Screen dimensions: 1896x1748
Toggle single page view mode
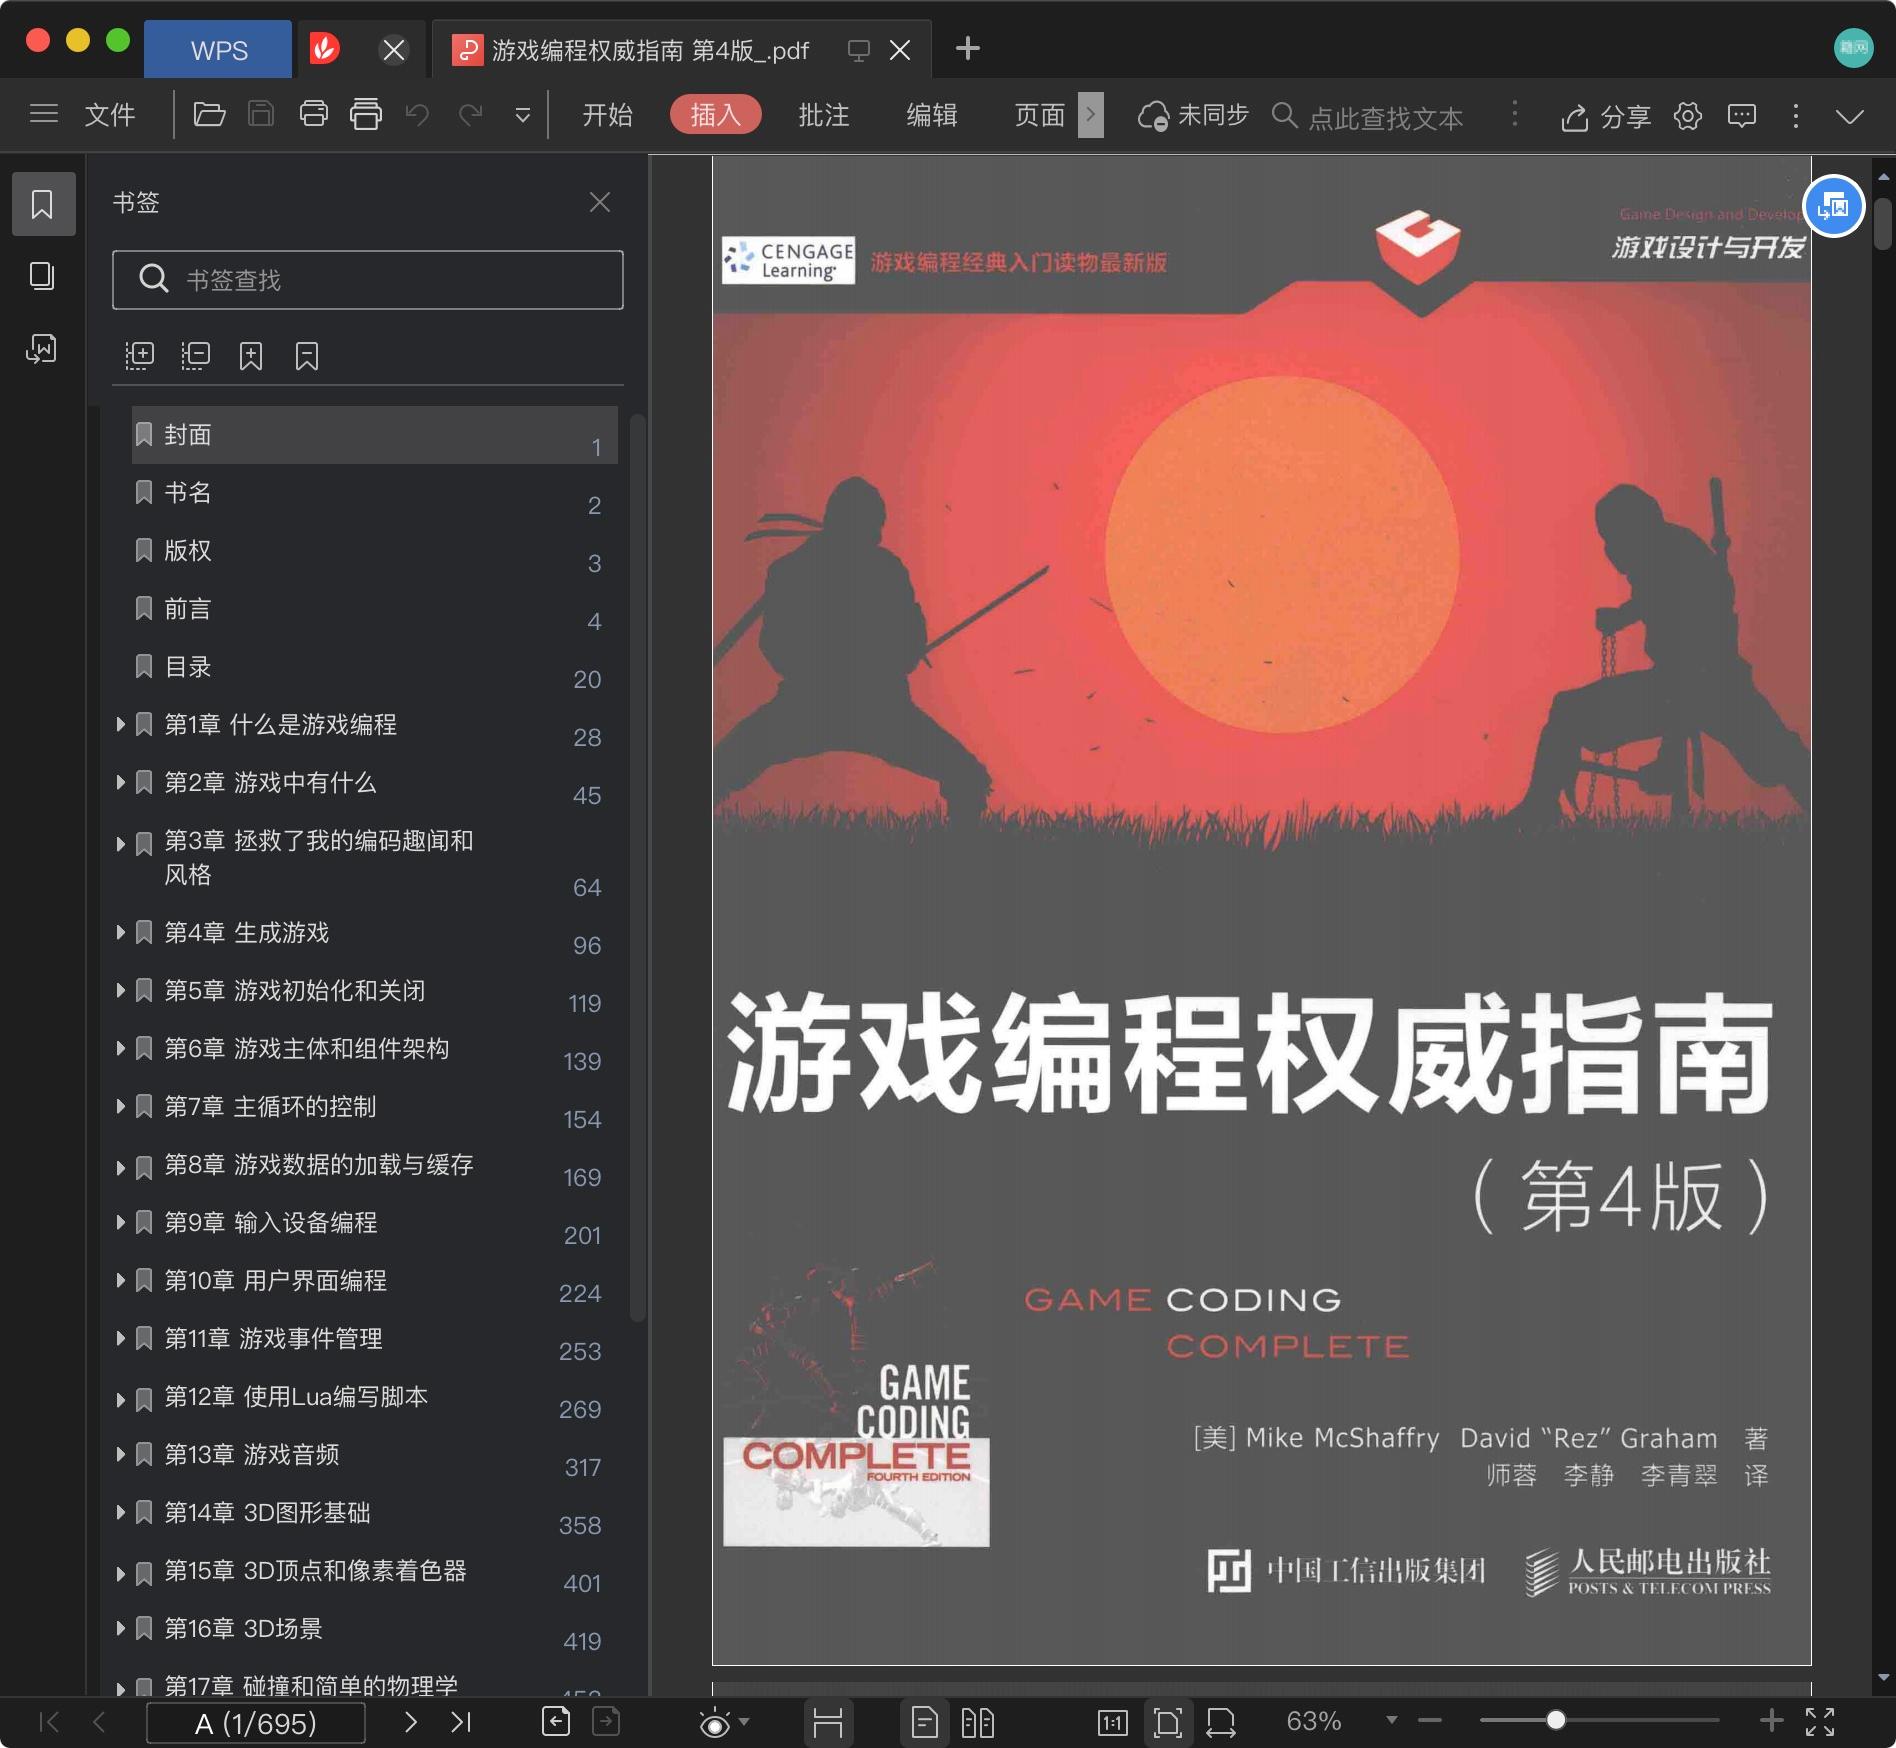[924, 1722]
